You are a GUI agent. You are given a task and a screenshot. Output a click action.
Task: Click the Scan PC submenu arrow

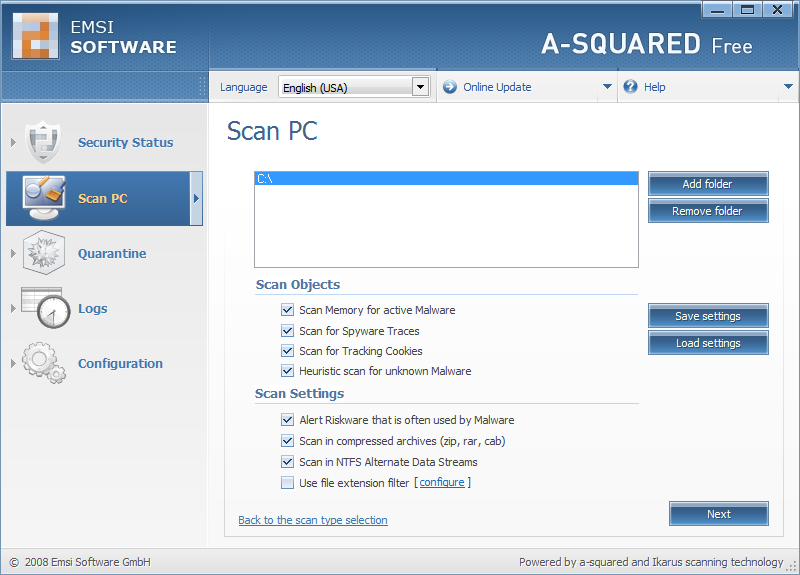[x=196, y=198]
